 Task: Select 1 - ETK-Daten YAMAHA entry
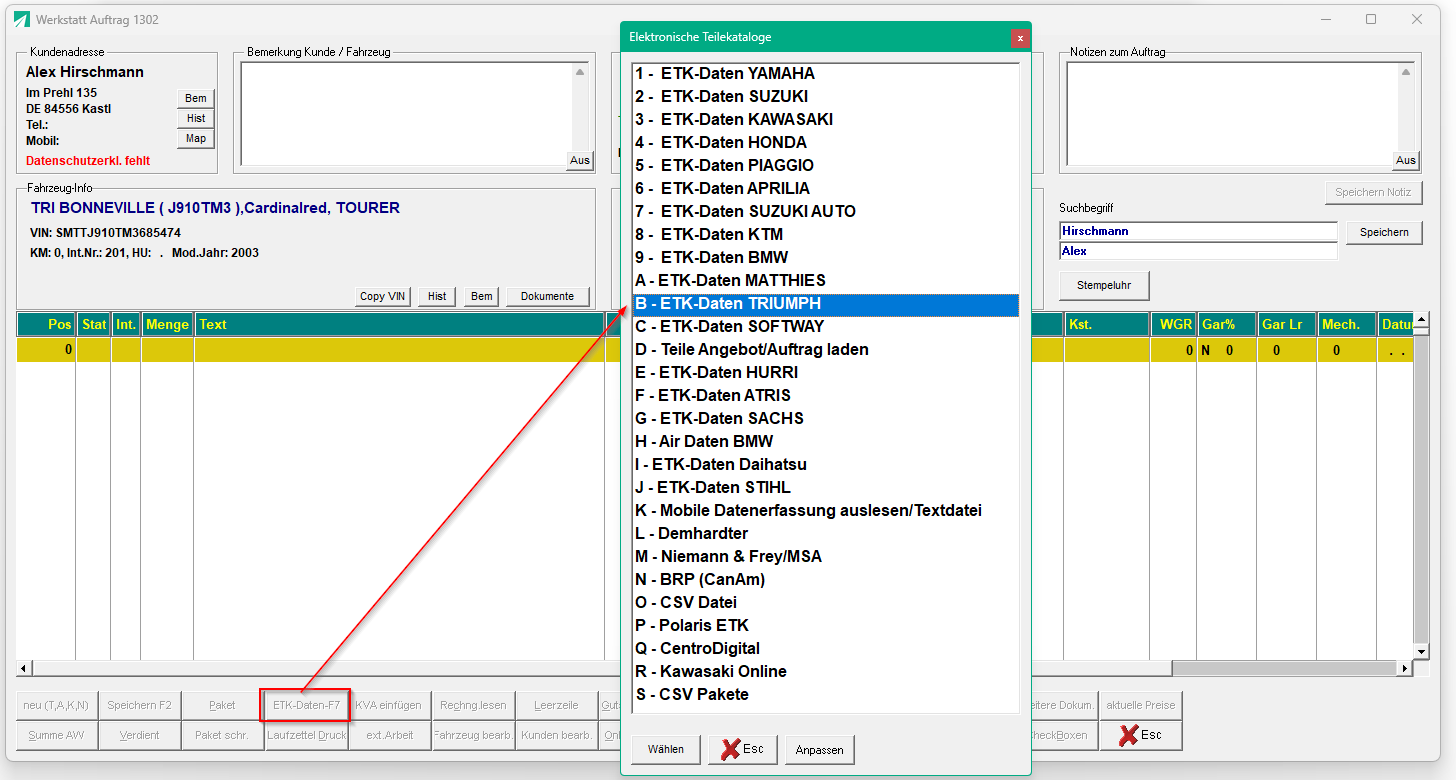tap(825, 74)
